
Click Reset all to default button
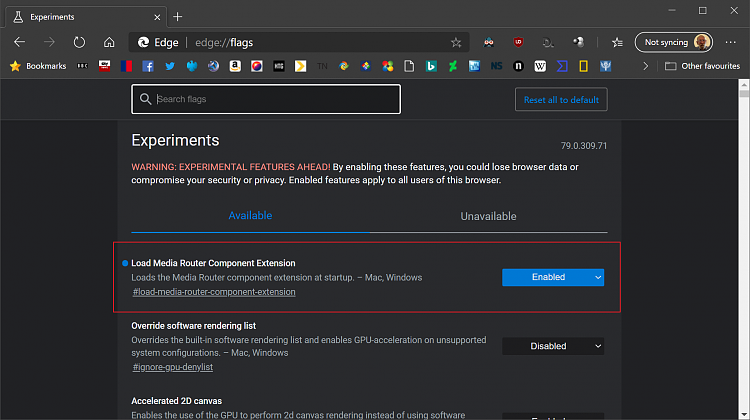(x=561, y=99)
